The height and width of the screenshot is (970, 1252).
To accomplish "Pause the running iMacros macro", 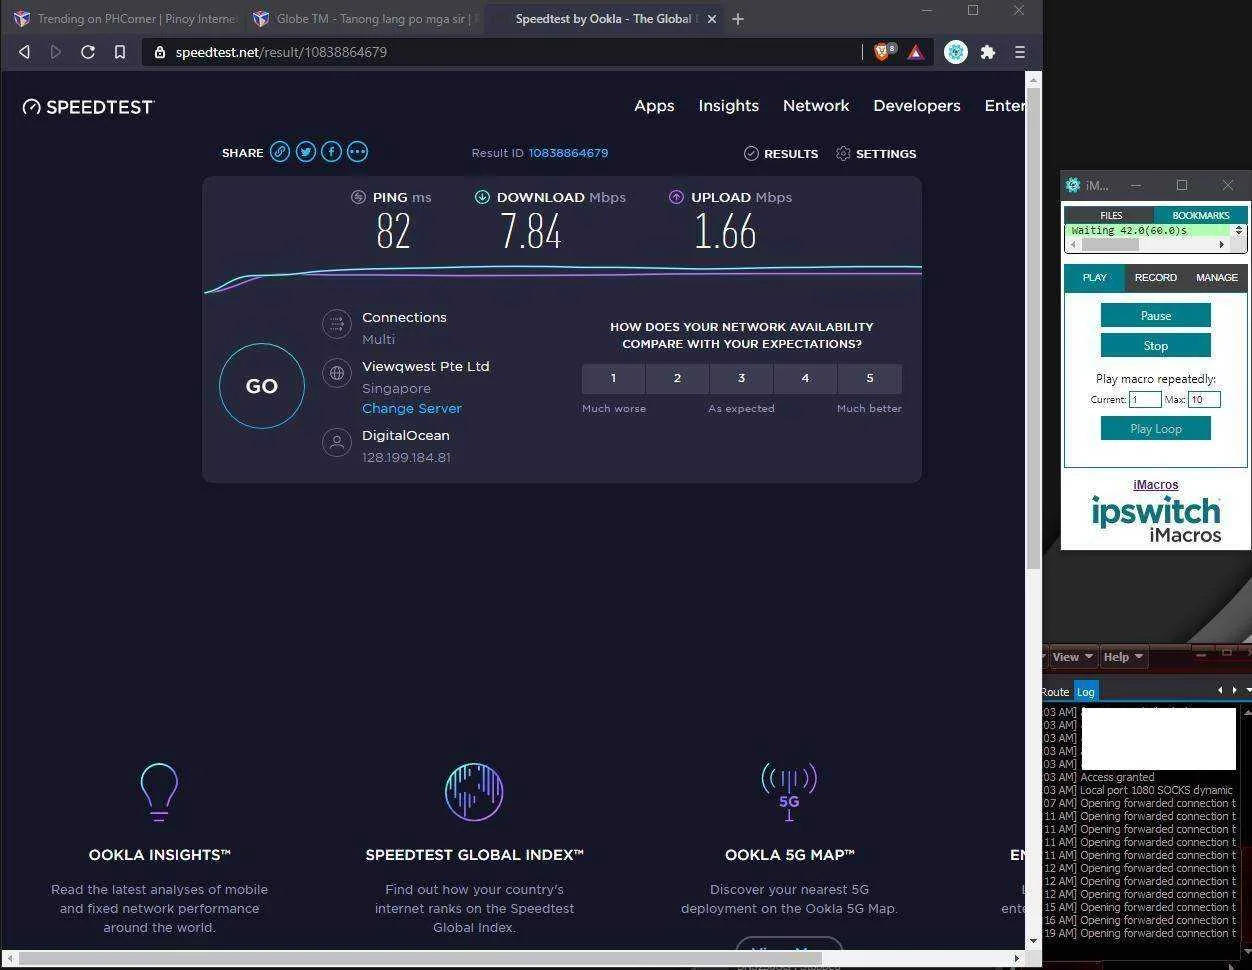I will pyautogui.click(x=1156, y=316).
